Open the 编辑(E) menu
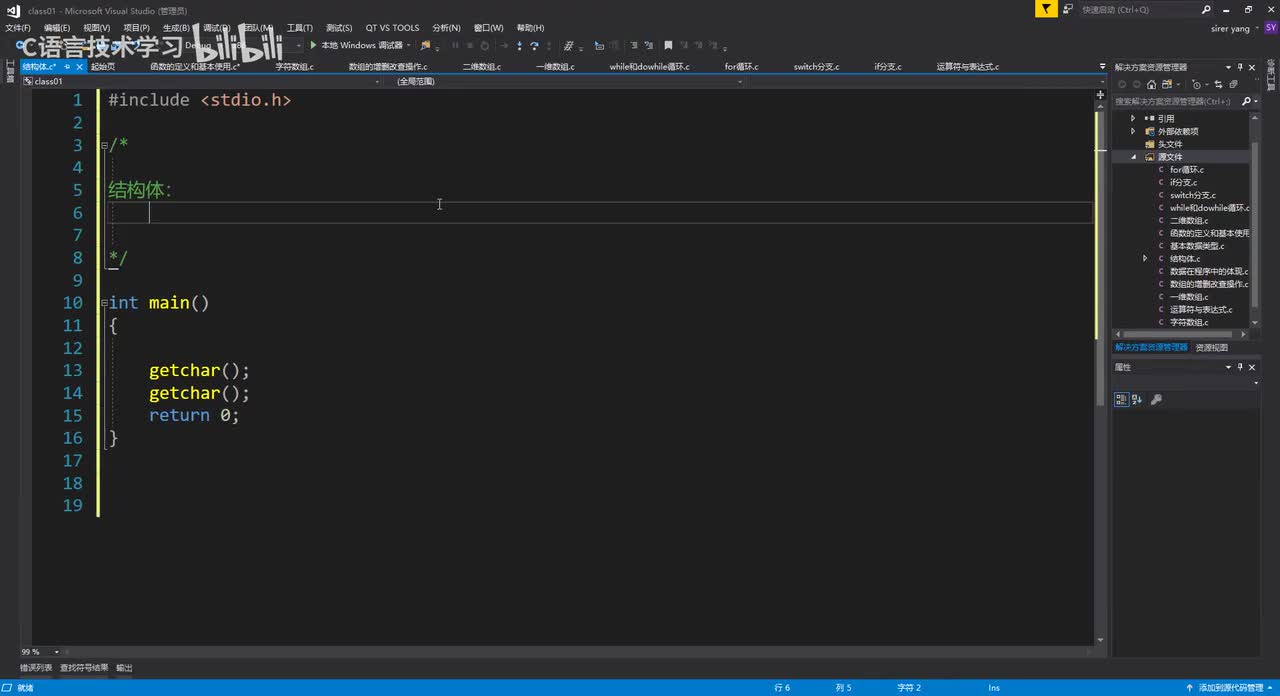Screen dimensions: 1280x696 click(57, 28)
